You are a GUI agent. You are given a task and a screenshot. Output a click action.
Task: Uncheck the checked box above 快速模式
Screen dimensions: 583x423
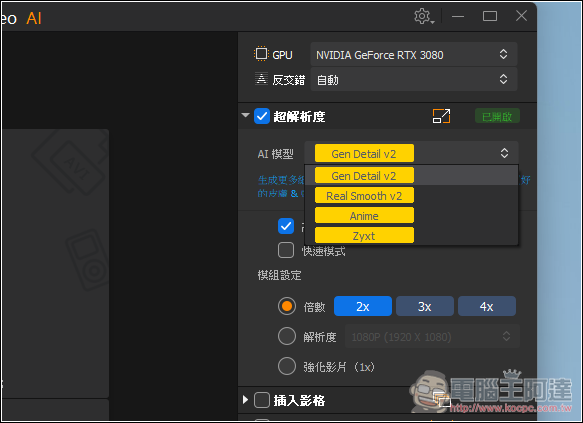(x=286, y=226)
